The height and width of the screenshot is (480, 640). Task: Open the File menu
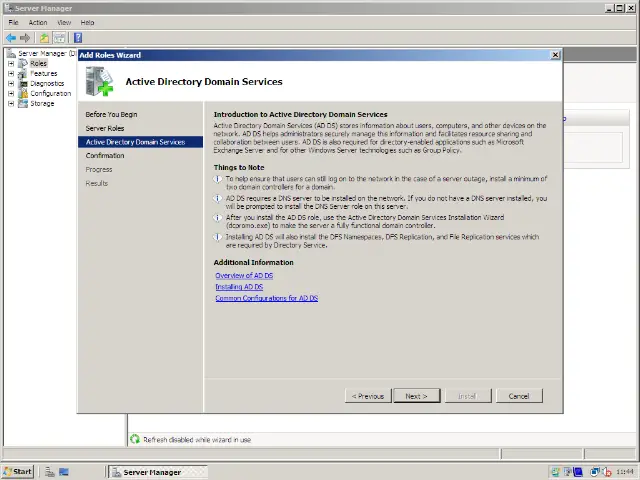(x=13, y=22)
